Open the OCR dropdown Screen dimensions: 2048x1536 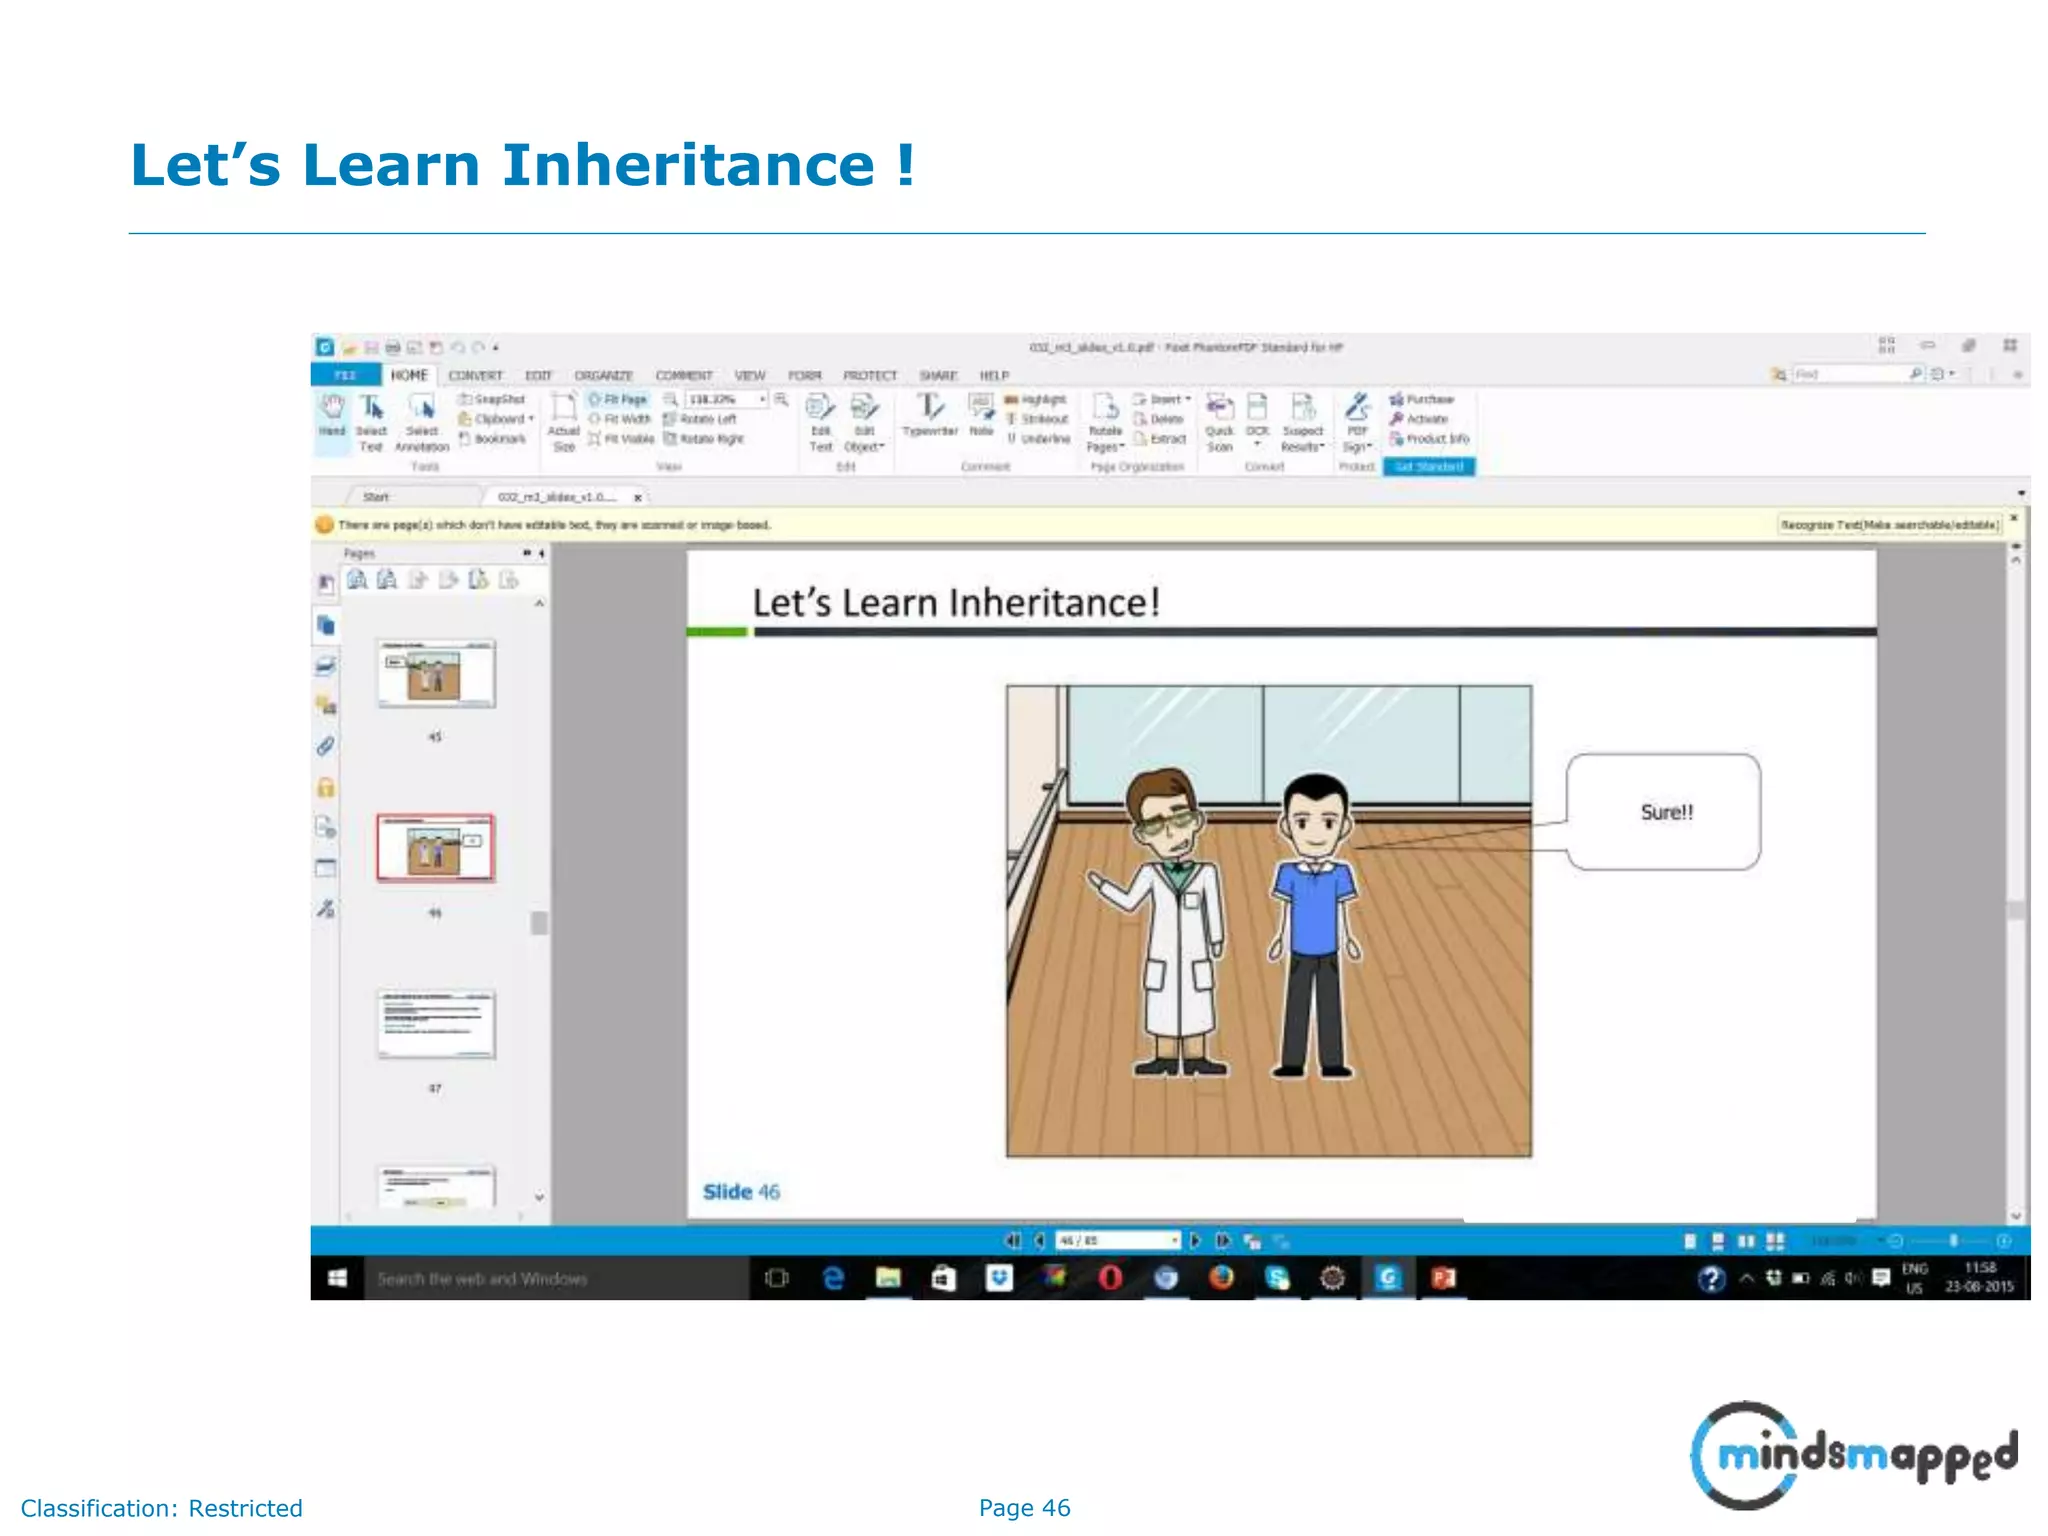(x=1257, y=422)
